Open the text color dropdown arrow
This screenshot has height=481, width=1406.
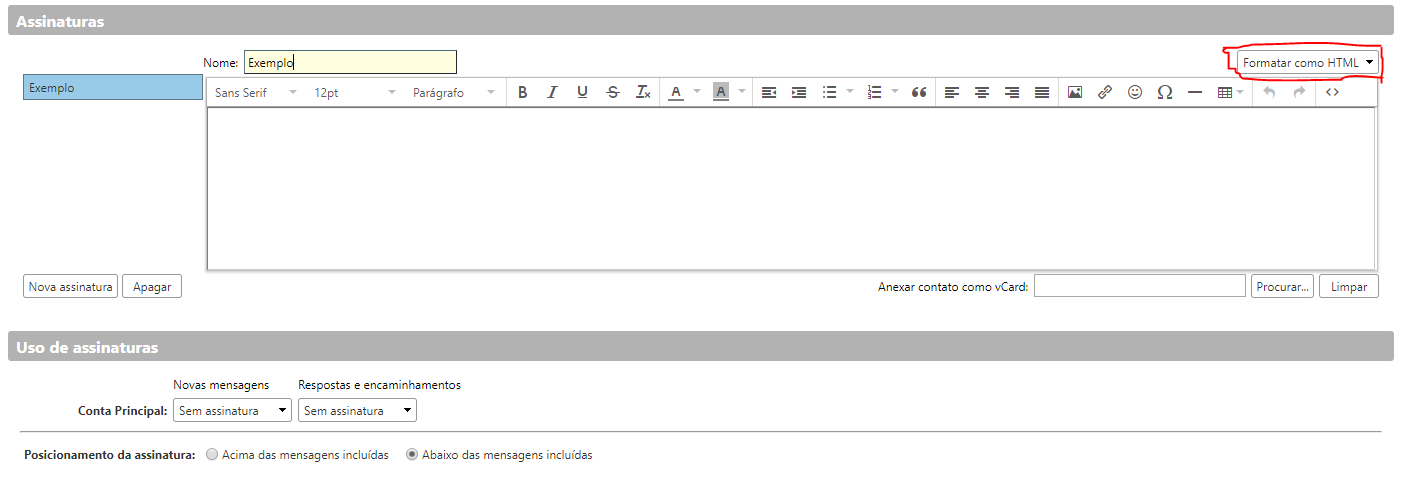[697, 92]
